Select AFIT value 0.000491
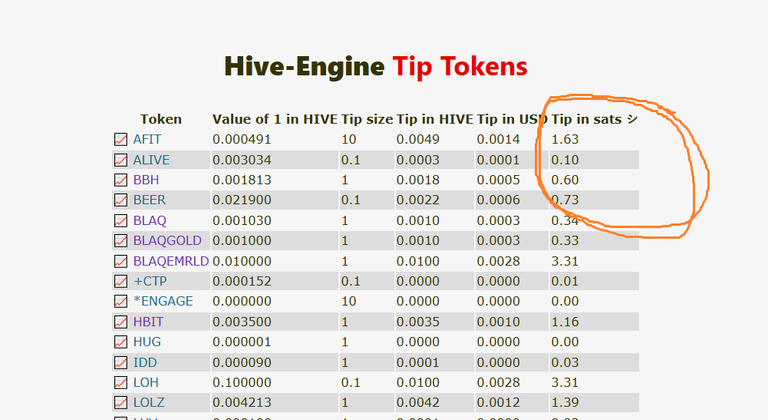 (241, 139)
